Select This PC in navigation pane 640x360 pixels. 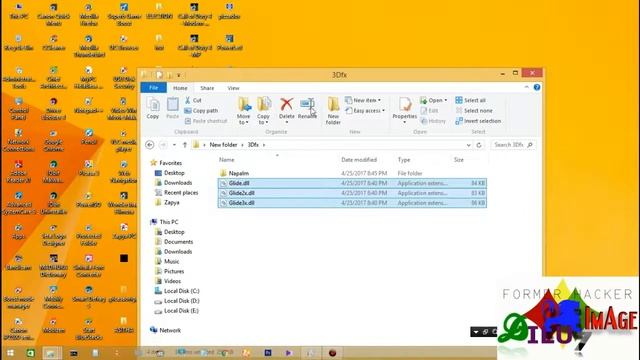[x=169, y=222]
